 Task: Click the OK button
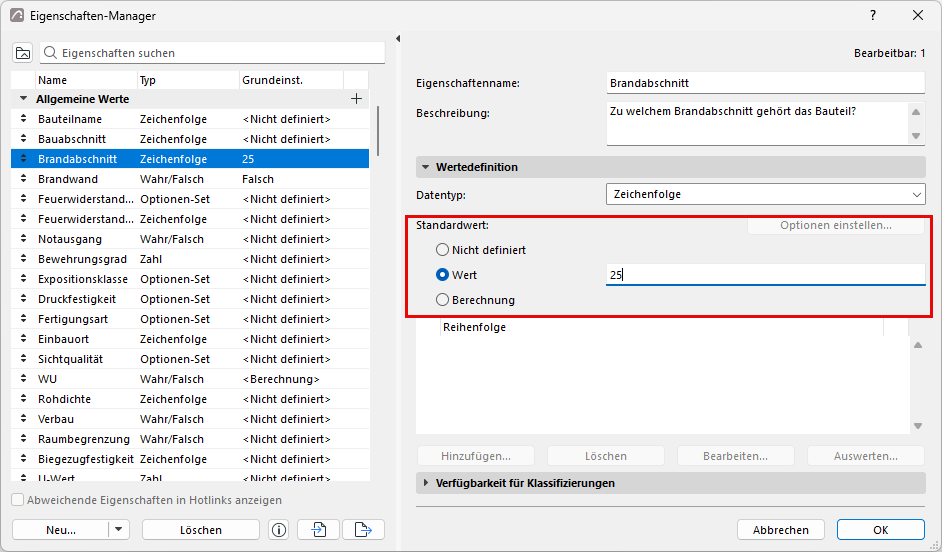coord(881,530)
